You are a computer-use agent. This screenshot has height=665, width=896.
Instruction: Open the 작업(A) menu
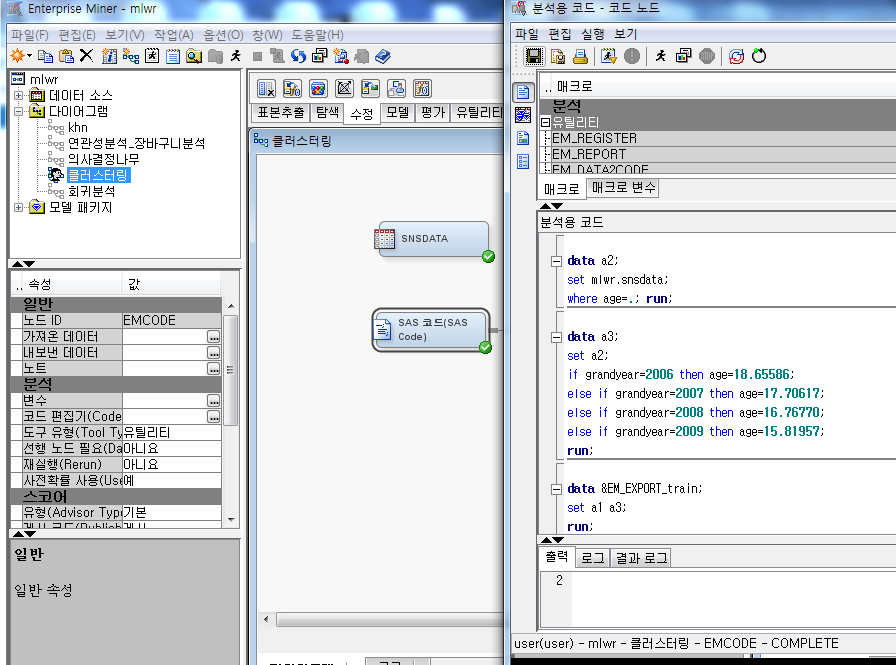174,35
